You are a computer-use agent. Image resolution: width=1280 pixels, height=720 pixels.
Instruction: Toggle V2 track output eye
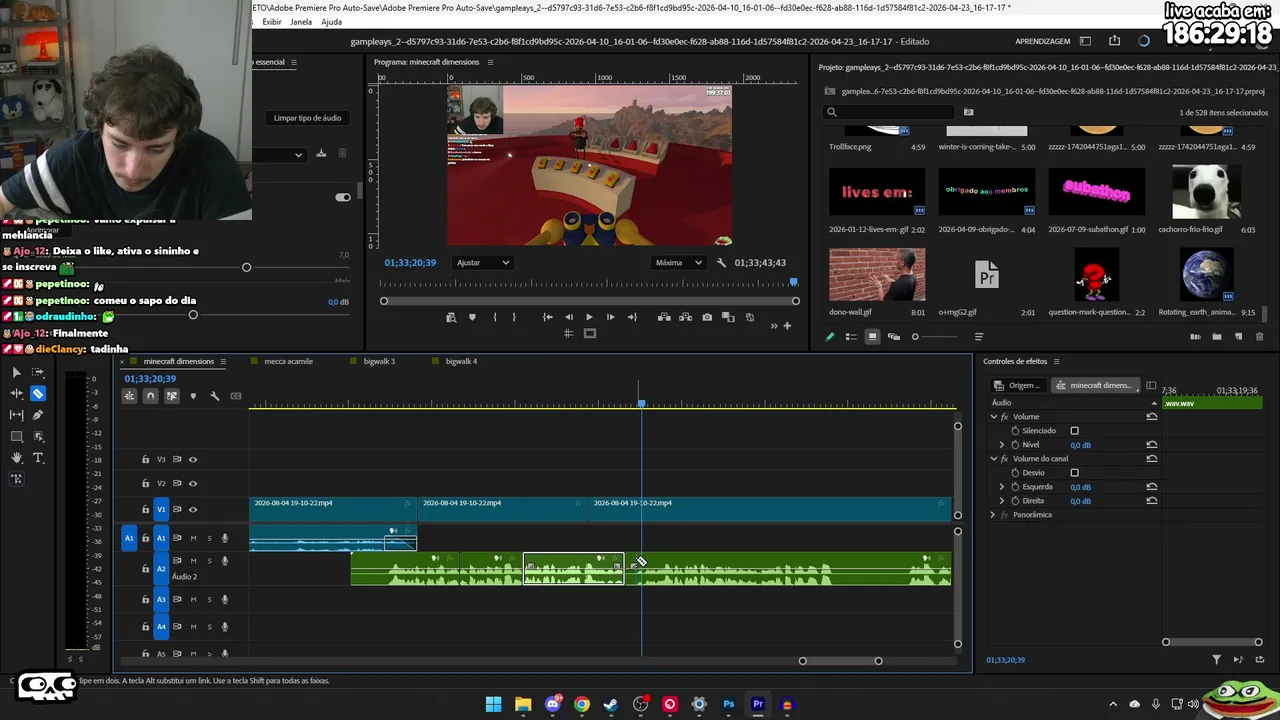[193, 484]
